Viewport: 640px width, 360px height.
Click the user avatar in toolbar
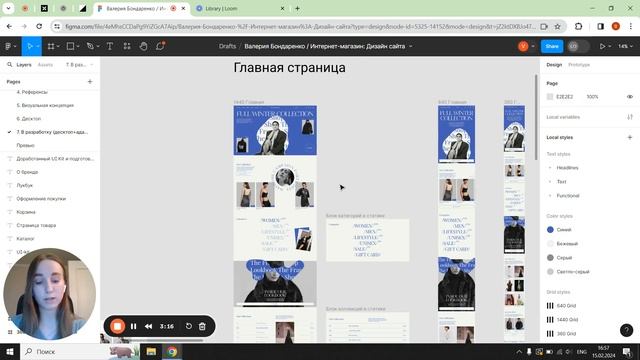pyautogui.click(x=523, y=47)
